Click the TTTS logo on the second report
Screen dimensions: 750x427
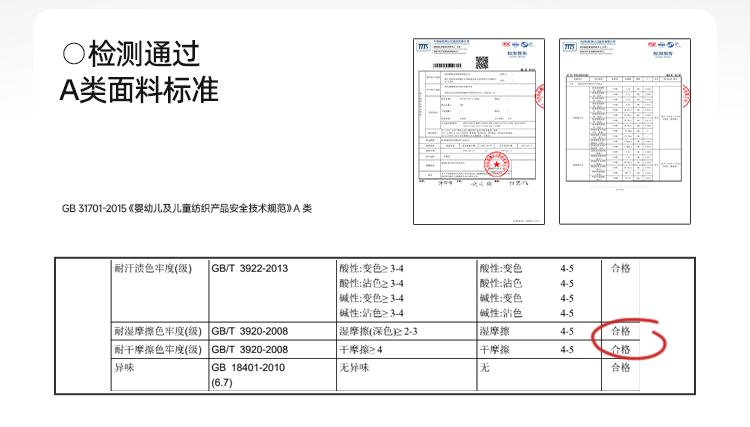[x=569, y=46]
